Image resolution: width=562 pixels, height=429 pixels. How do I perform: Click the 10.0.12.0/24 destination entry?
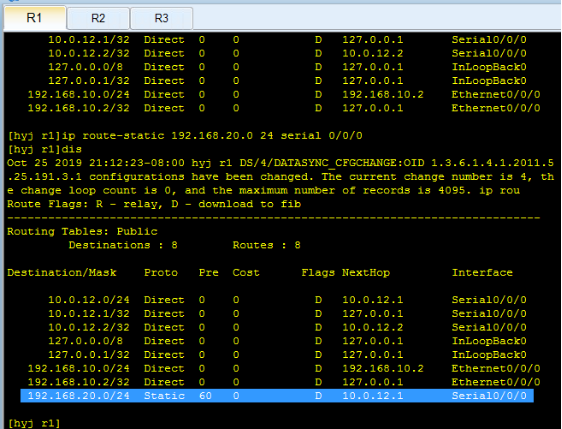click(89, 300)
